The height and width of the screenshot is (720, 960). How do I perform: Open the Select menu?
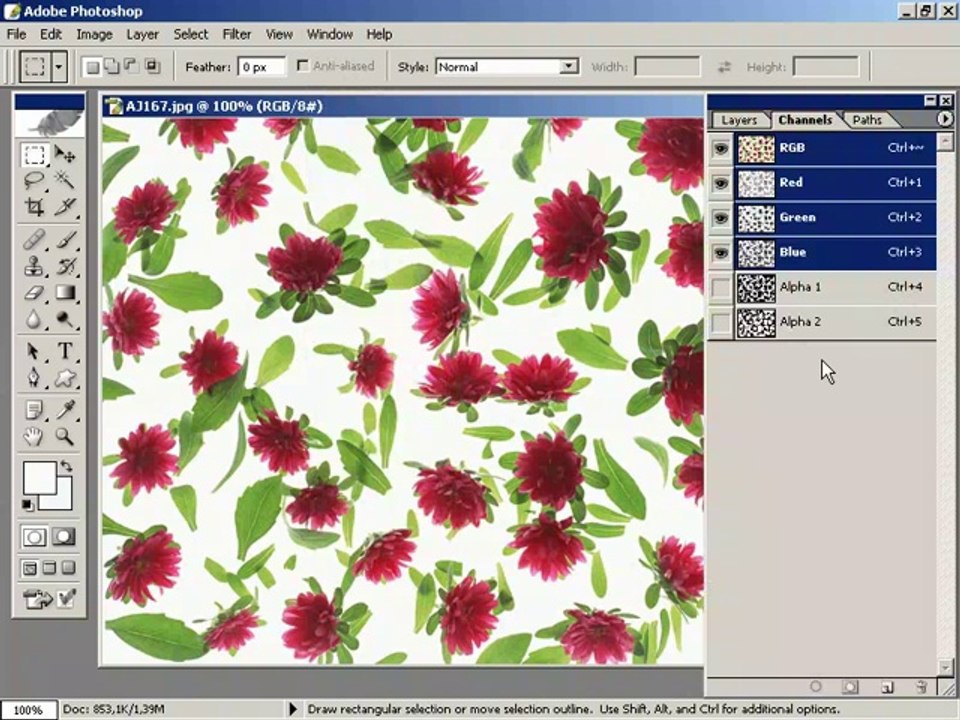point(190,34)
